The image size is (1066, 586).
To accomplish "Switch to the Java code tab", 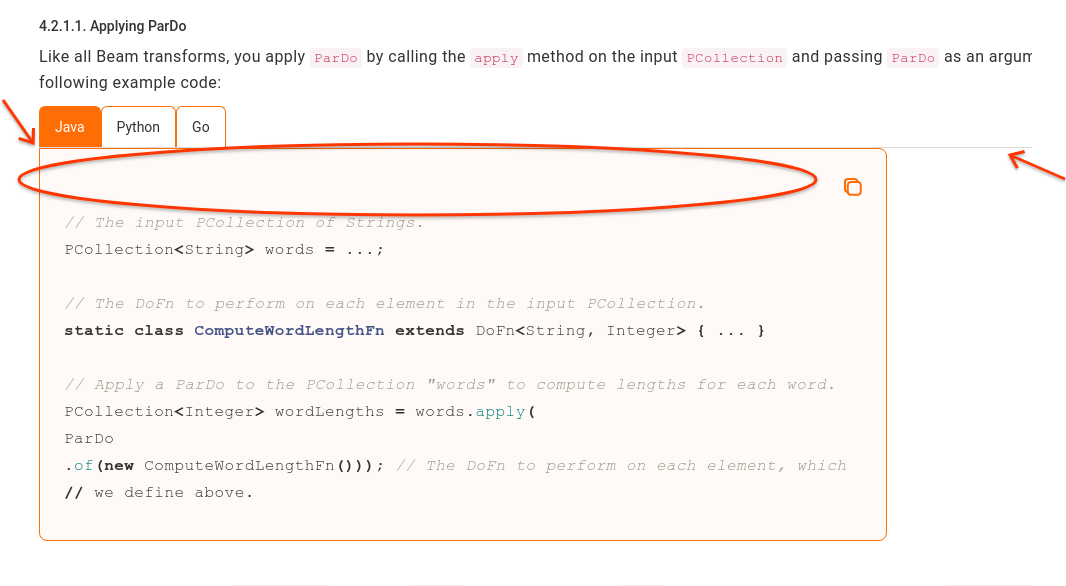I will pyautogui.click(x=70, y=127).
